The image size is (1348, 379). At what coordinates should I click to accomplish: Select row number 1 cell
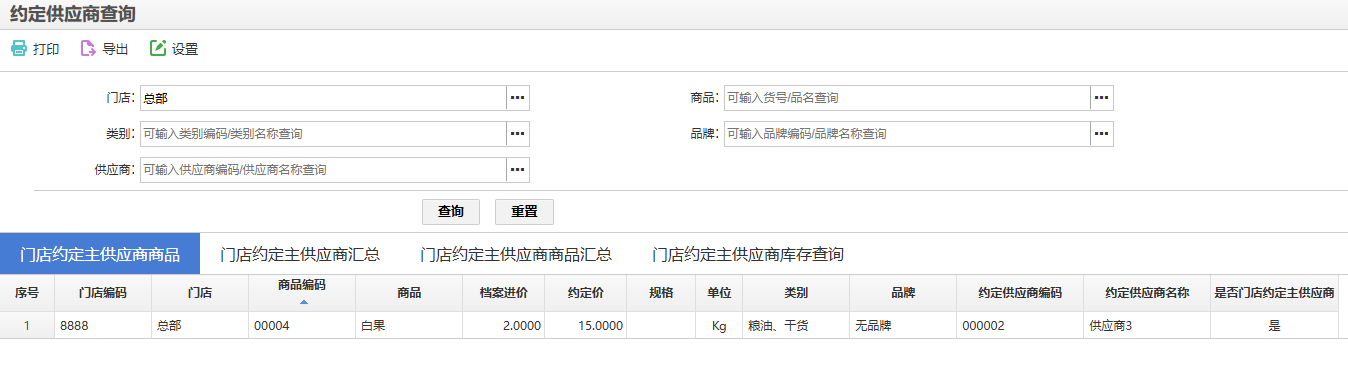pyautogui.click(x=27, y=325)
